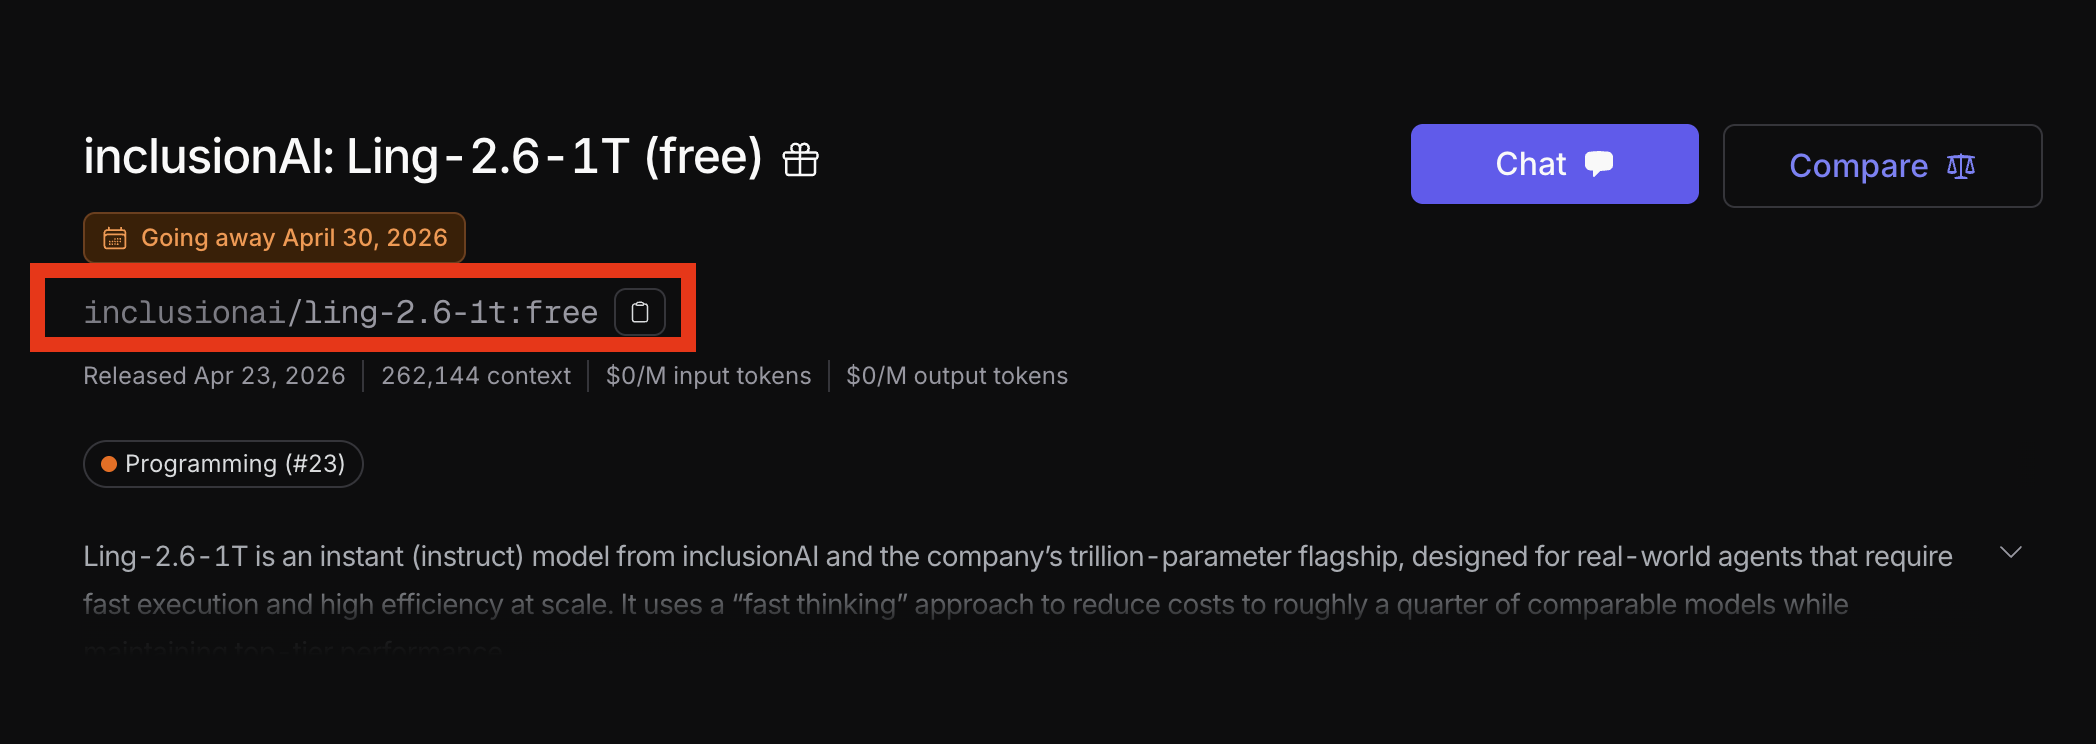Click the balance scale icon in the Compare button
2096x744 pixels.
1961,166
